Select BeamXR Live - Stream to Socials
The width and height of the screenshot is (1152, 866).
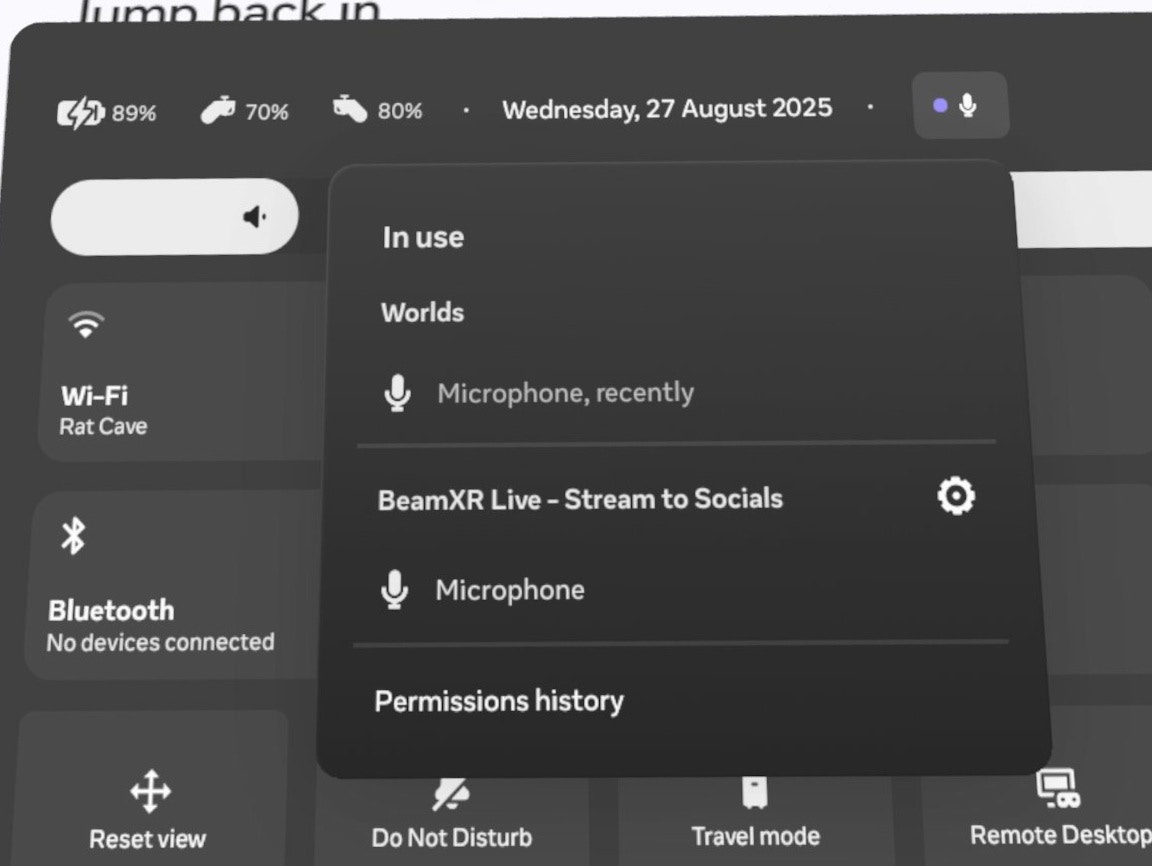click(x=580, y=499)
